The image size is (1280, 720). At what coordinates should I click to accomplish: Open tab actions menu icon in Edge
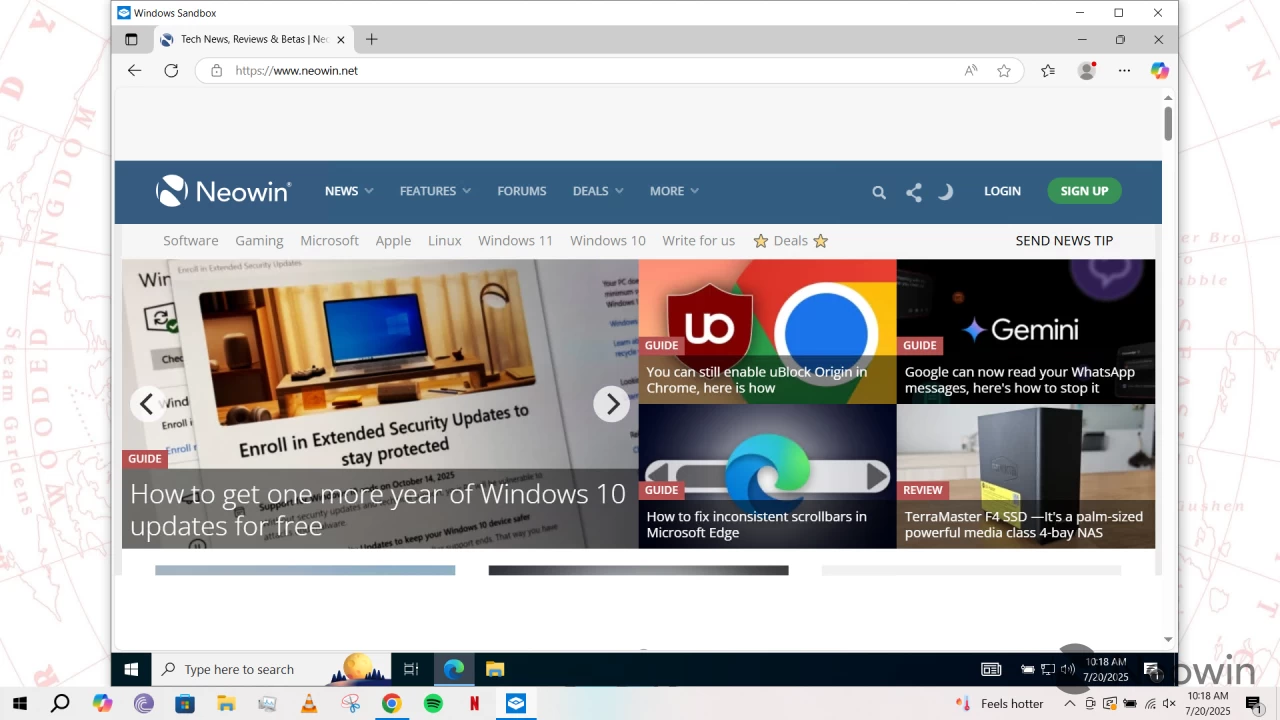[131, 39]
